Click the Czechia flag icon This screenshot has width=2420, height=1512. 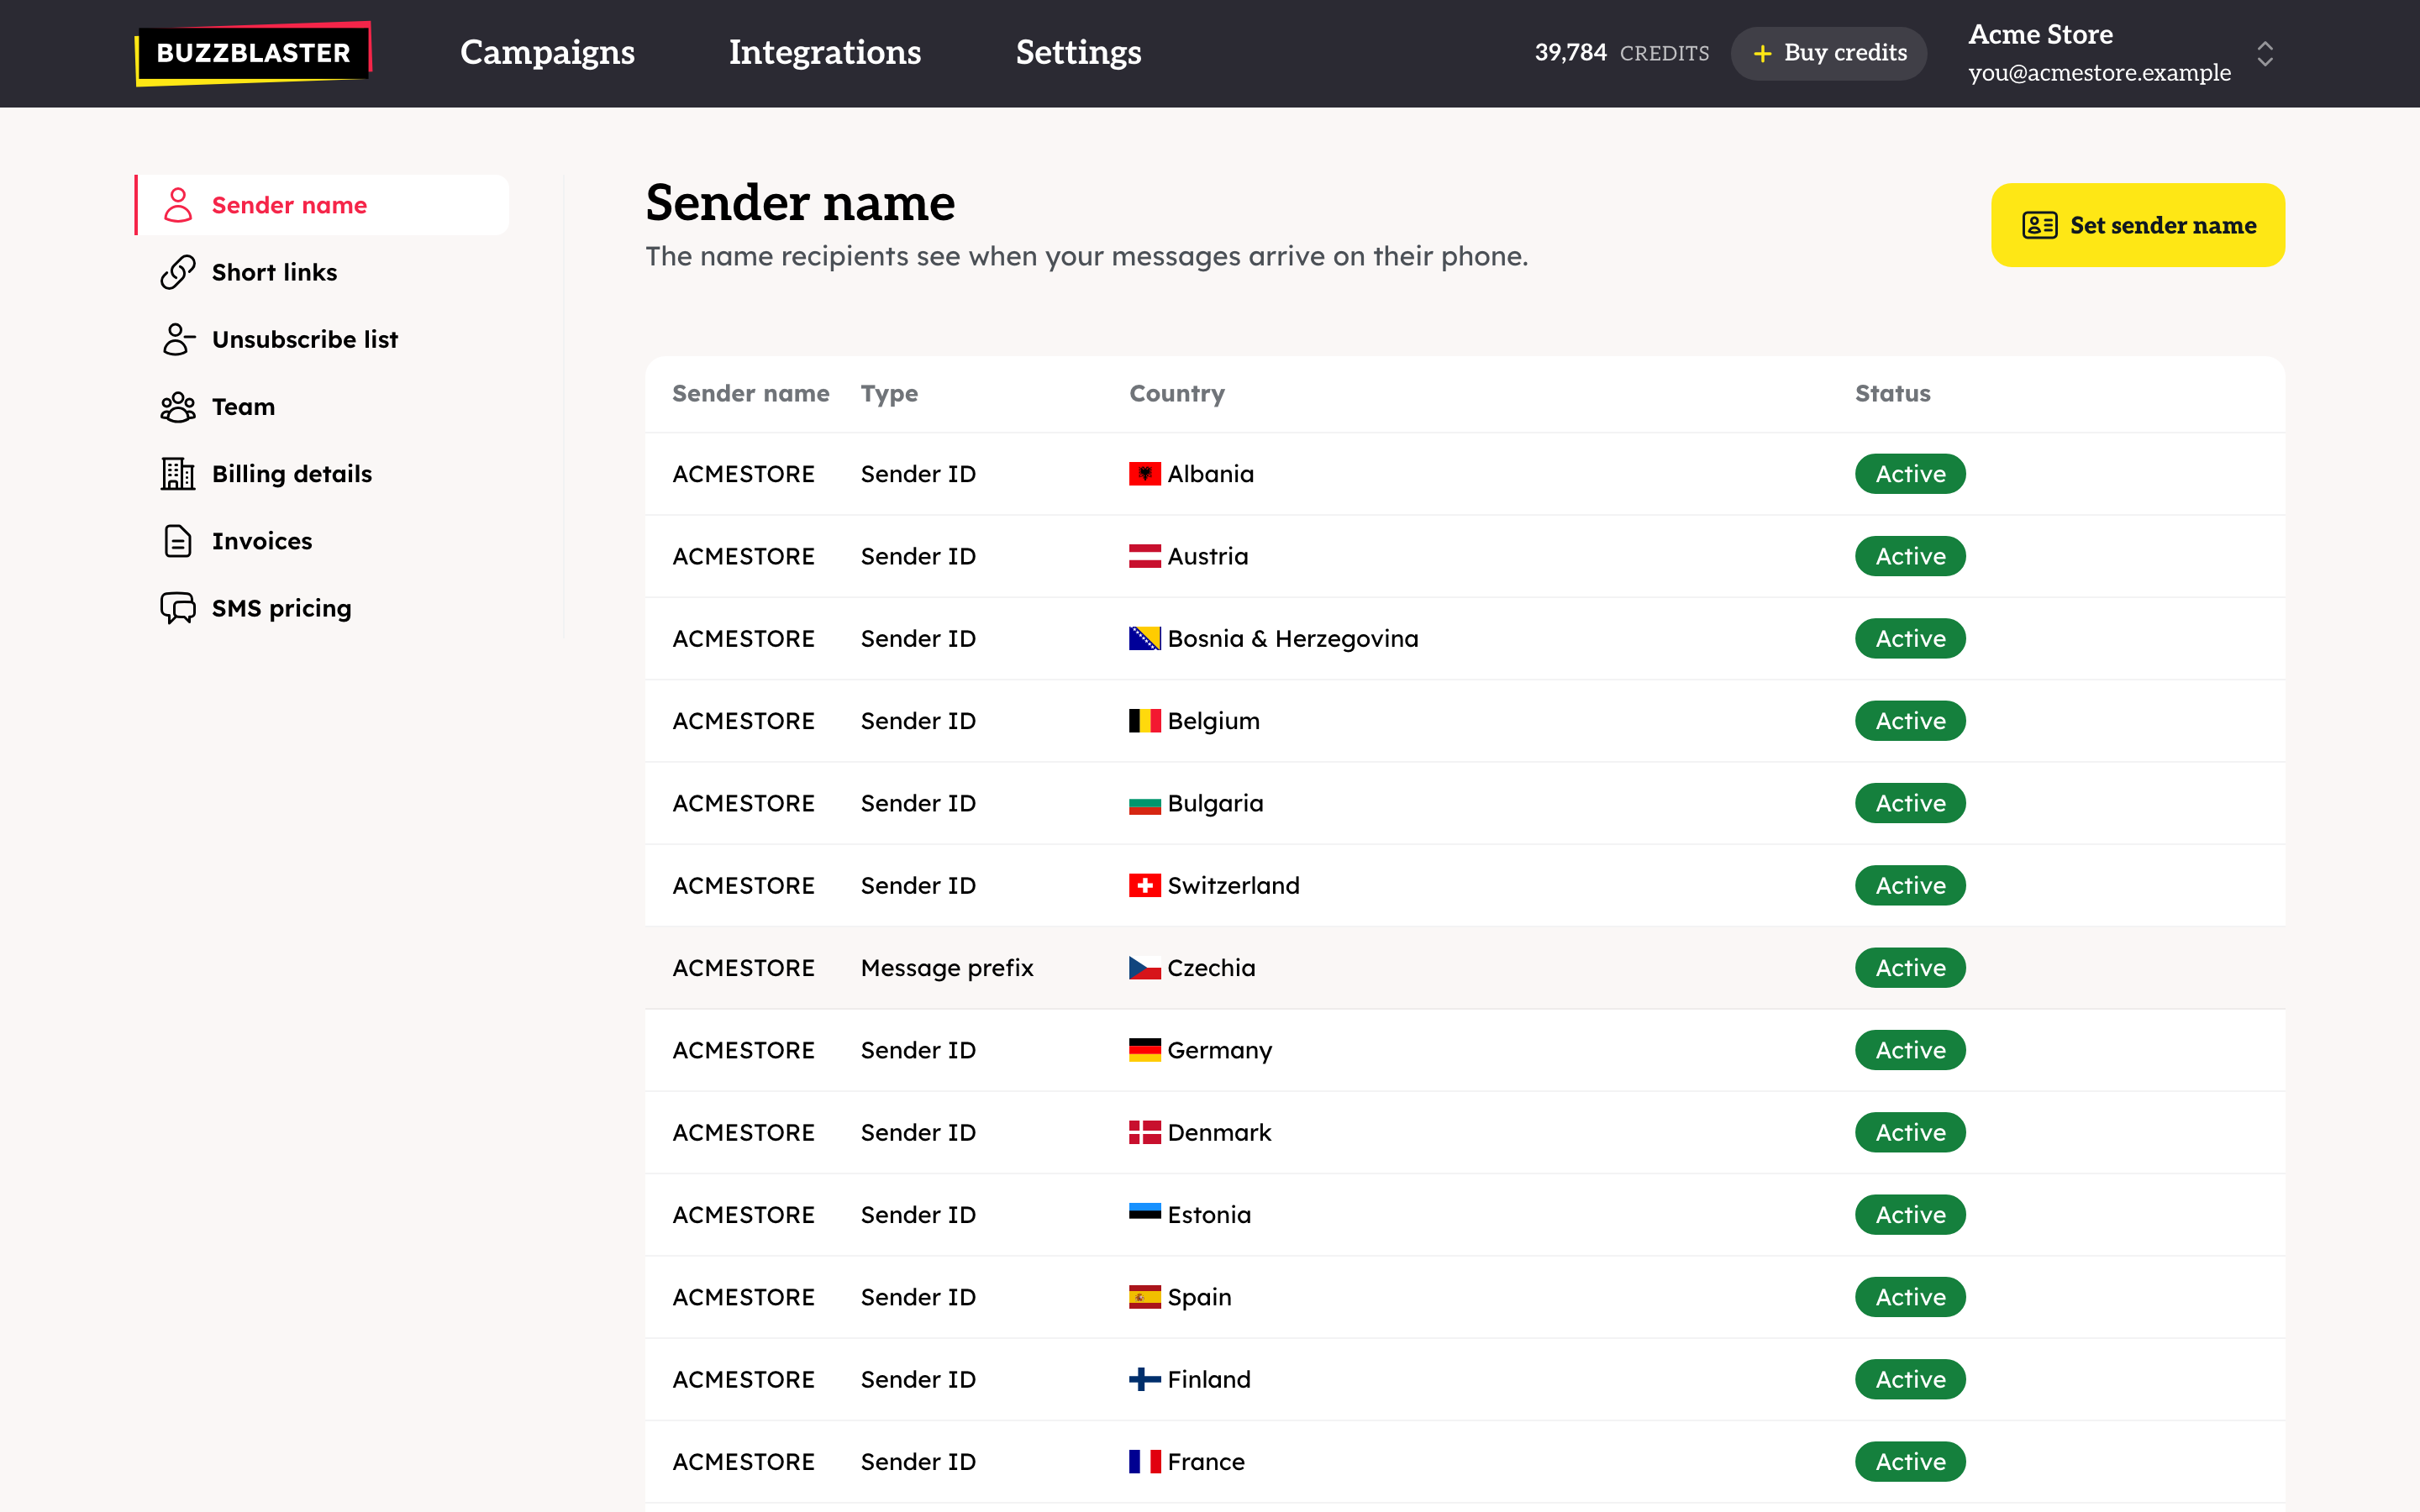click(x=1145, y=968)
